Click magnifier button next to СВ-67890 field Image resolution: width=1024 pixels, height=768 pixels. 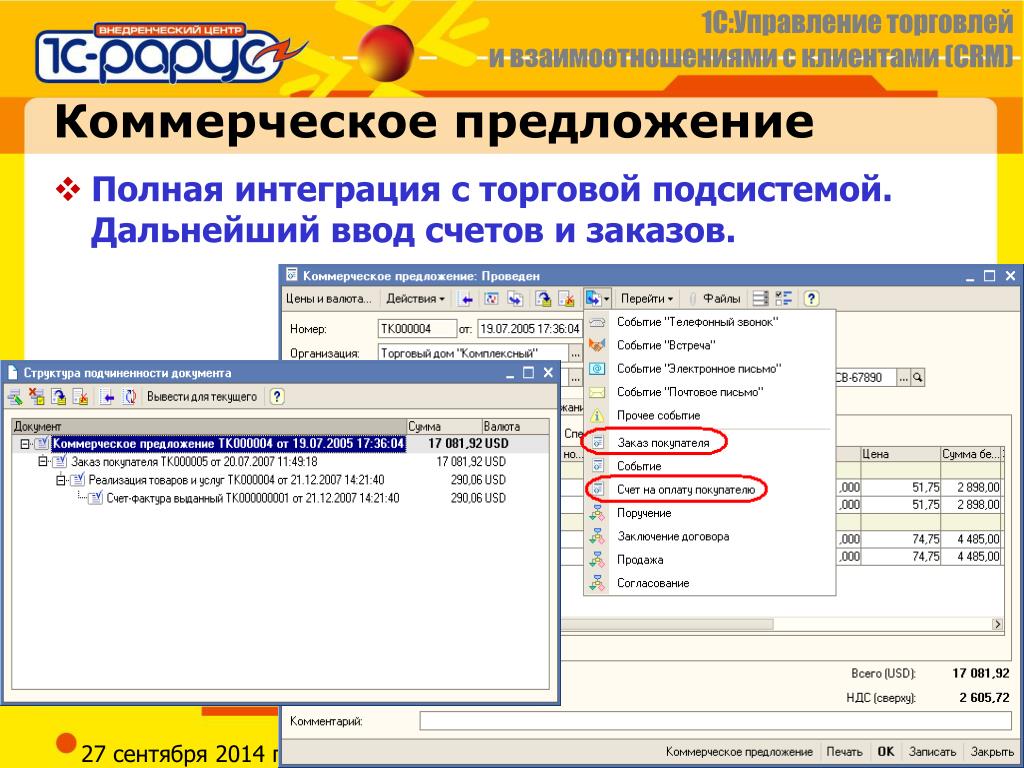tap(918, 377)
